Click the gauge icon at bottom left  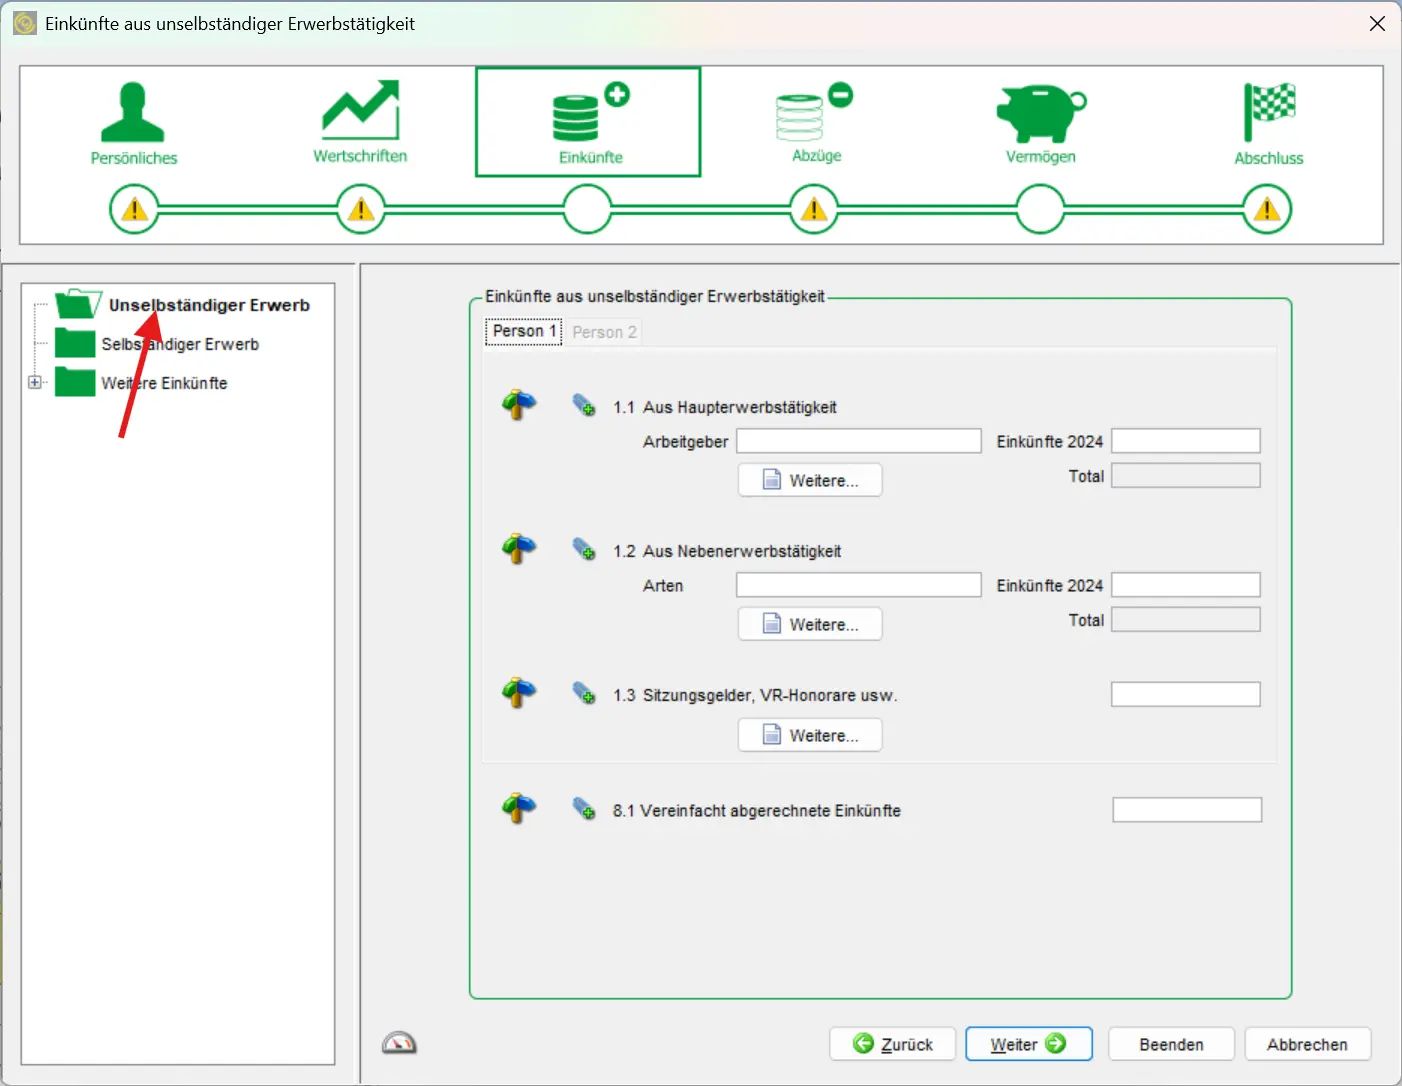(399, 1043)
